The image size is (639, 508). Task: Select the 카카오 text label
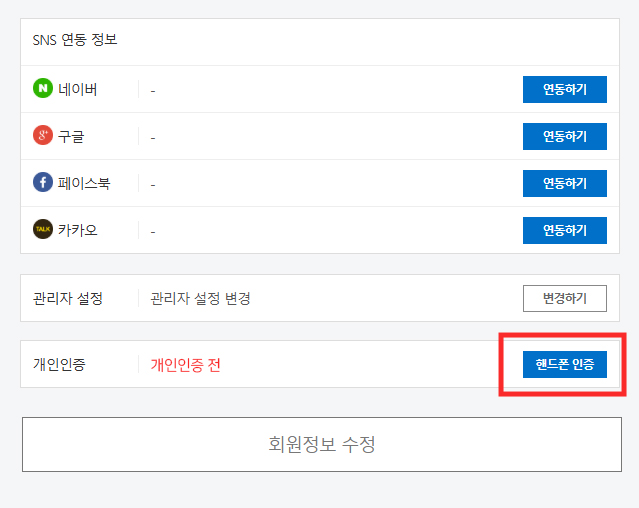point(78,230)
